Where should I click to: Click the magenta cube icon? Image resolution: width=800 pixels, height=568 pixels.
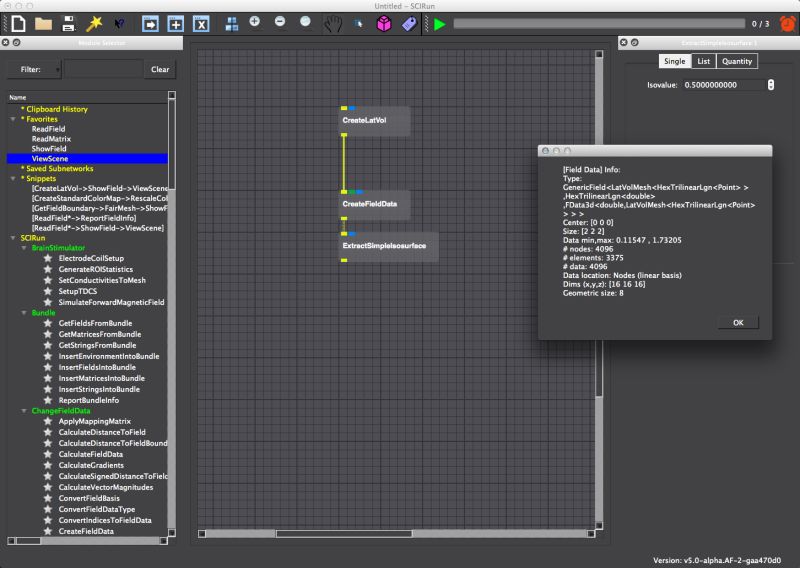click(x=384, y=23)
